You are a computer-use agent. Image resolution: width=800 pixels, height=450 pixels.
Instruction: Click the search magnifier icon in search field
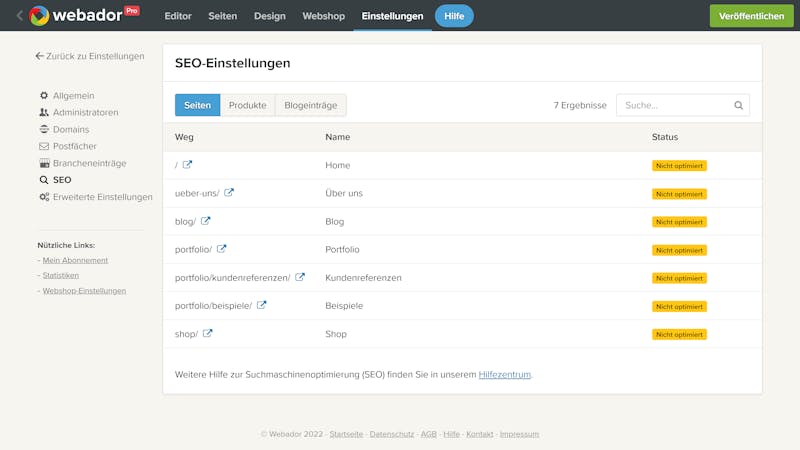[739, 105]
